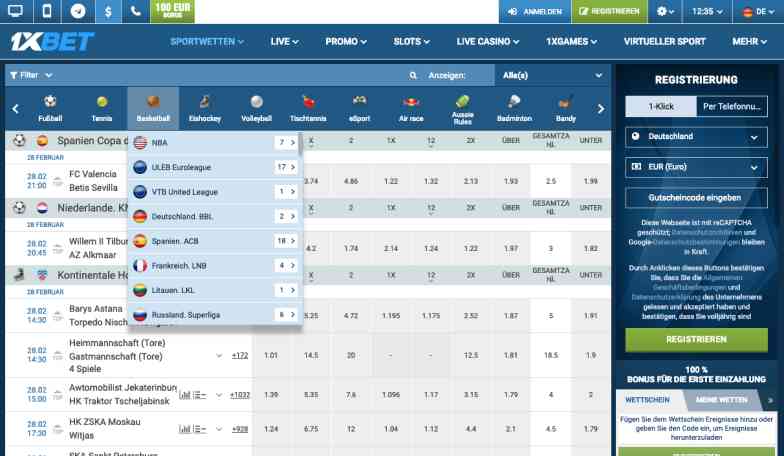Show previous sports with left arrow
Viewport: 784px width, 456px height.
pos(15,108)
